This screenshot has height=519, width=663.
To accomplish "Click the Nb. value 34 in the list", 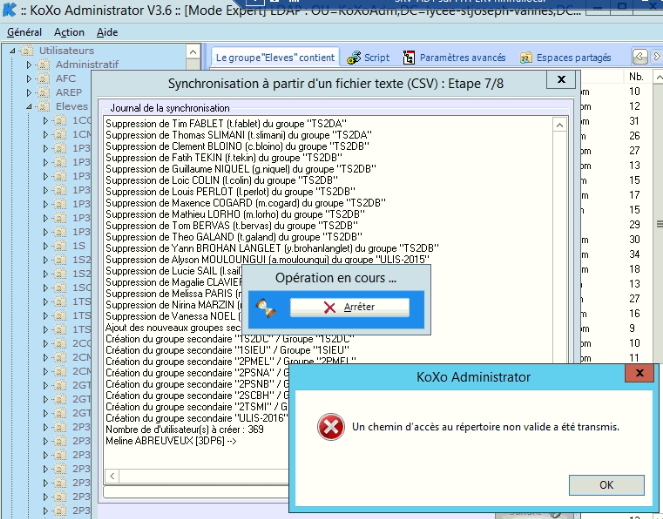I will tap(634, 254).
